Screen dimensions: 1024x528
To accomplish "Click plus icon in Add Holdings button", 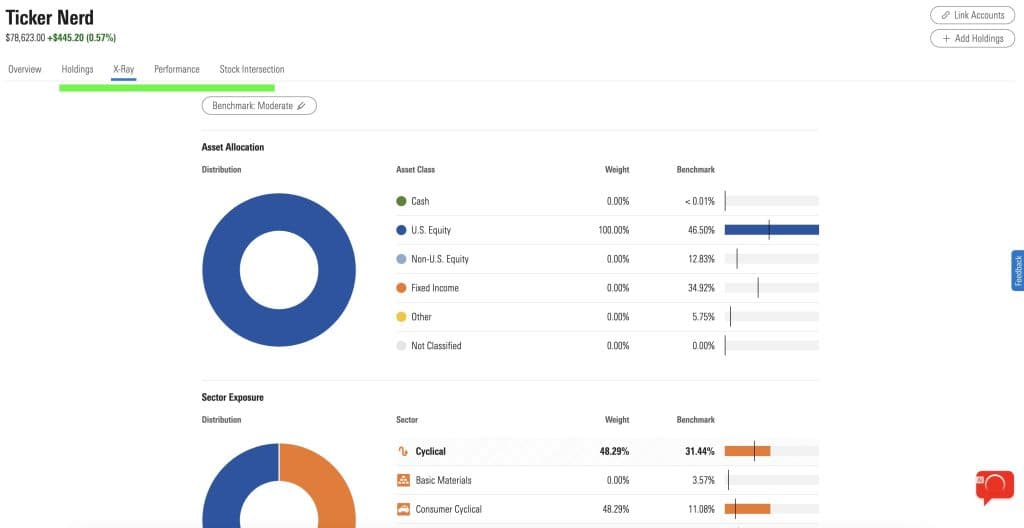I will (x=946, y=39).
